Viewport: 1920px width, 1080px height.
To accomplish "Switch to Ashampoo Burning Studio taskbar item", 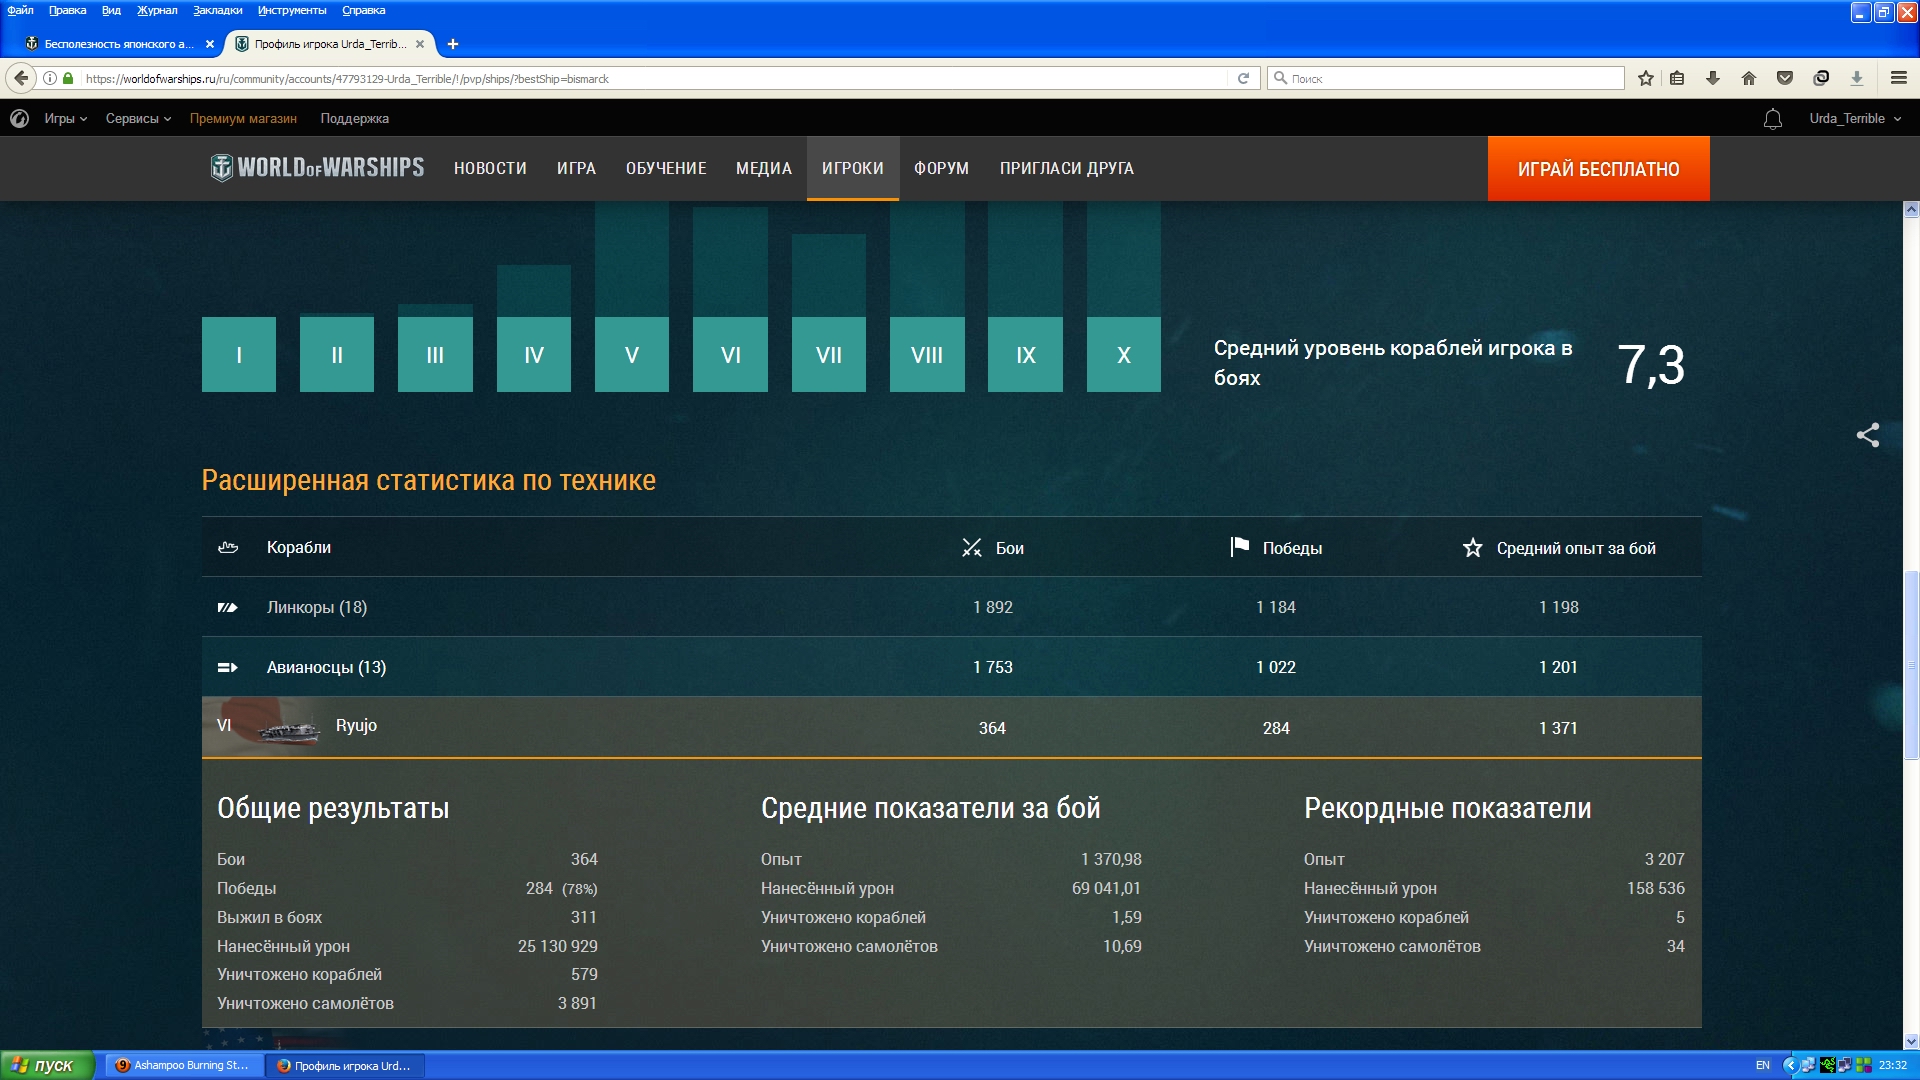I will click(184, 1065).
